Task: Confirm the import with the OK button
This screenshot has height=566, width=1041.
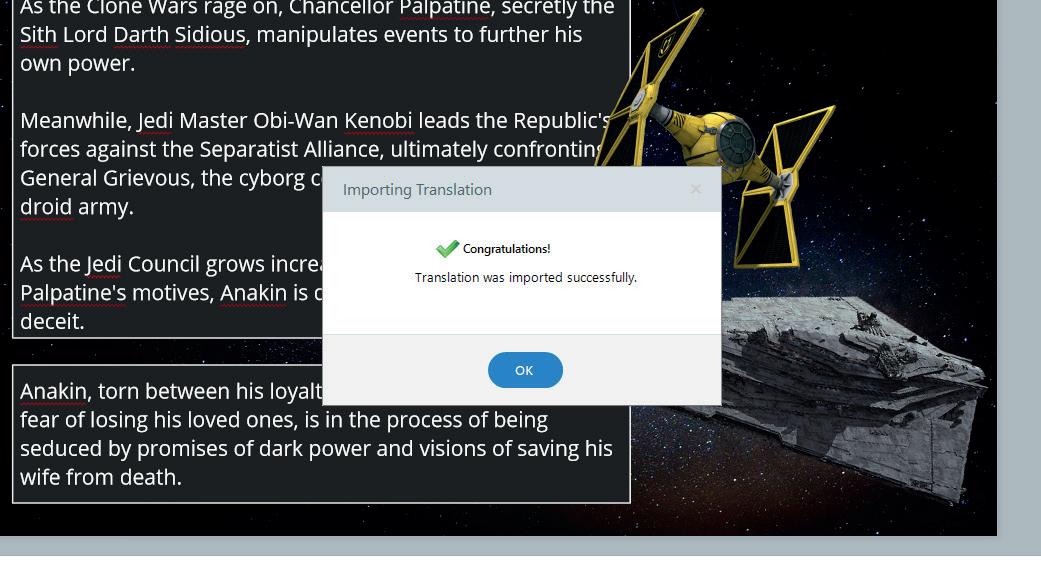Action: pos(525,370)
